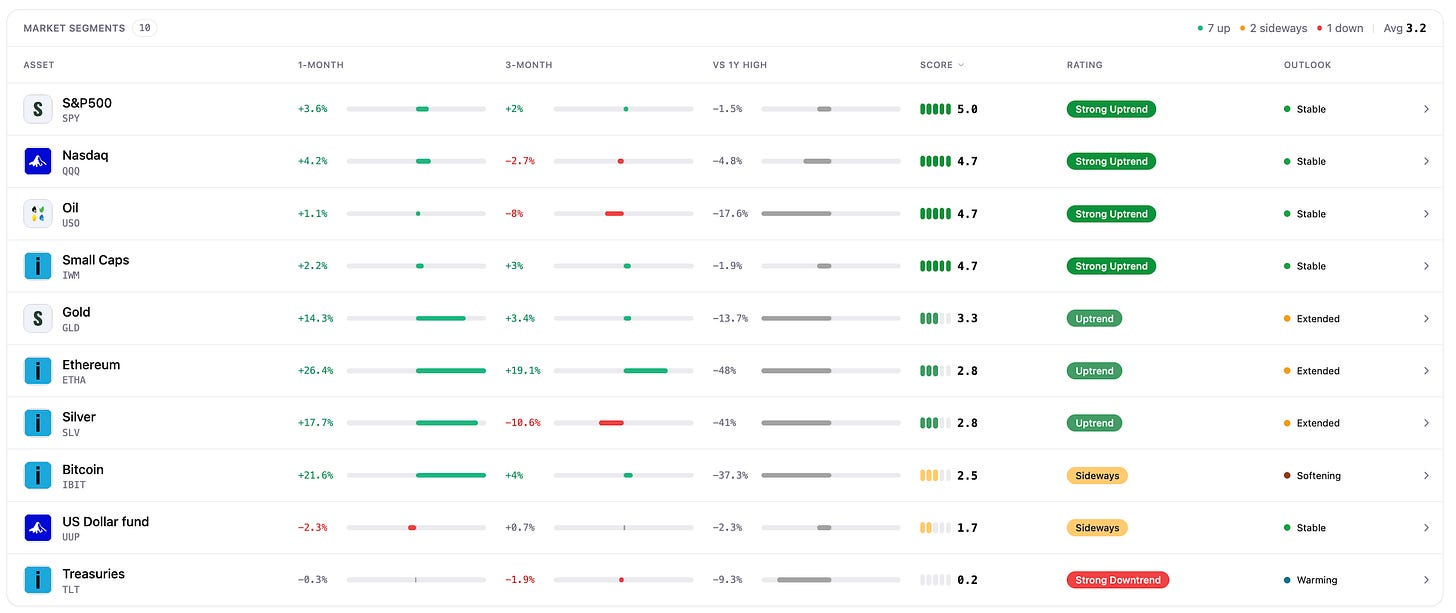The image size is (1456, 613).
Task: Sort by the Score column header
Action: click(942, 65)
